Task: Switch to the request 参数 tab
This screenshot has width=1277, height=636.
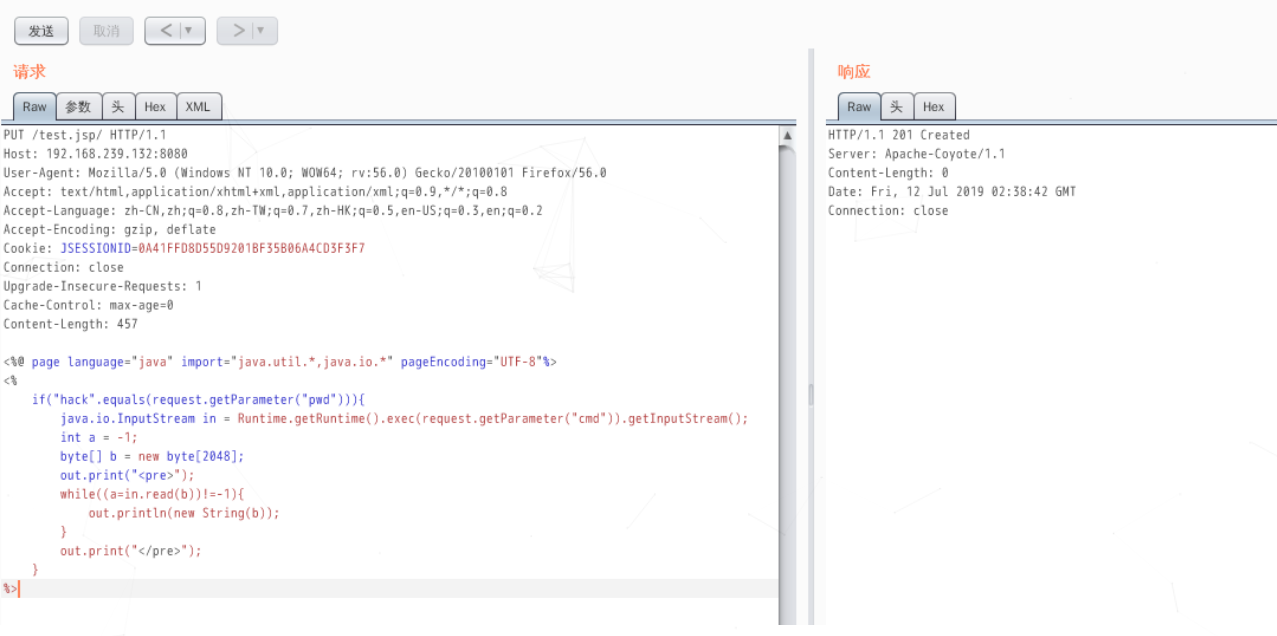Action: pos(78,107)
